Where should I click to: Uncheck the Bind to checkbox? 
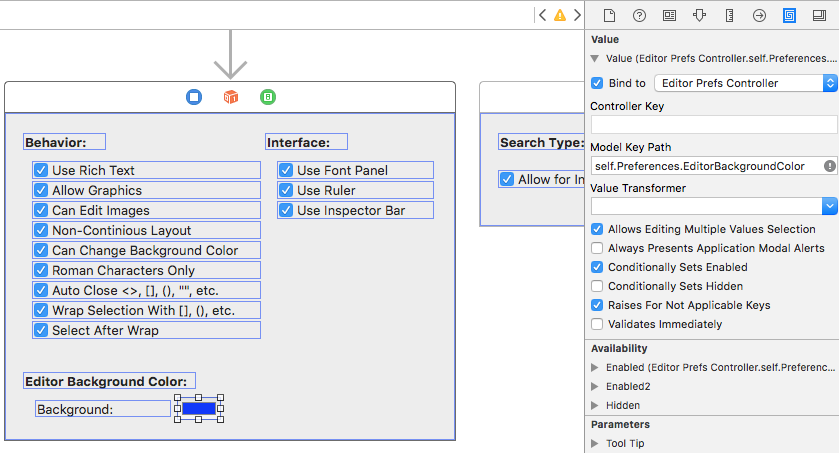pos(597,83)
